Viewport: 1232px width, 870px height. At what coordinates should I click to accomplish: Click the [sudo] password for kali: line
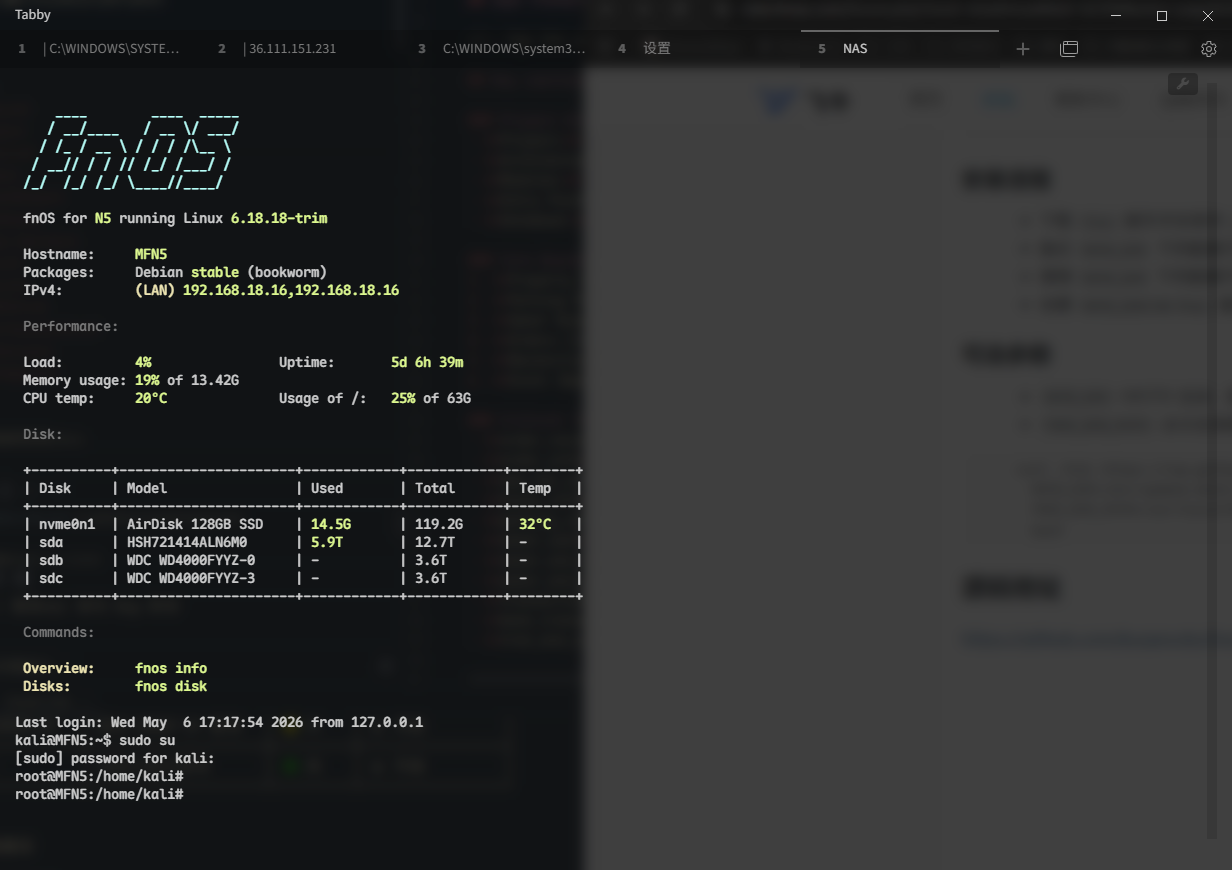[115, 758]
